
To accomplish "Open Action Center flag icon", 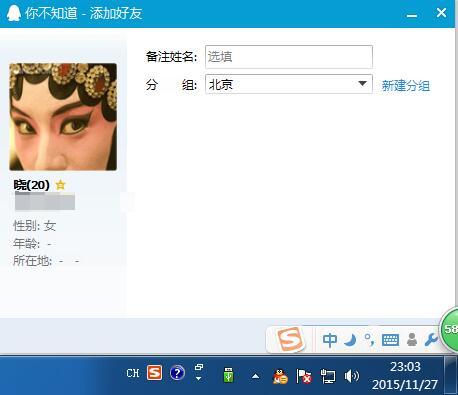I will click(x=304, y=376).
